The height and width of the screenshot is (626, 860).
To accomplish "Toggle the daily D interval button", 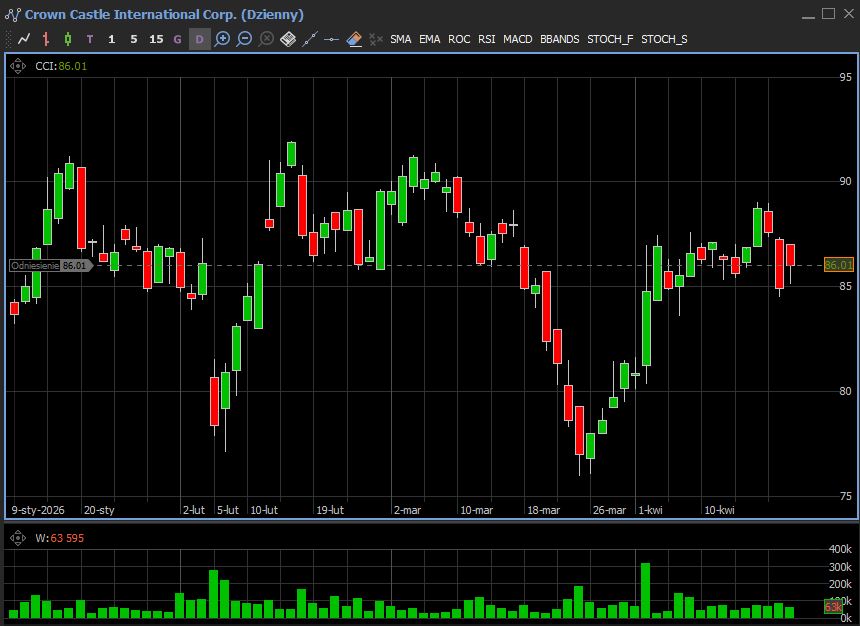I will click(199, 39).
